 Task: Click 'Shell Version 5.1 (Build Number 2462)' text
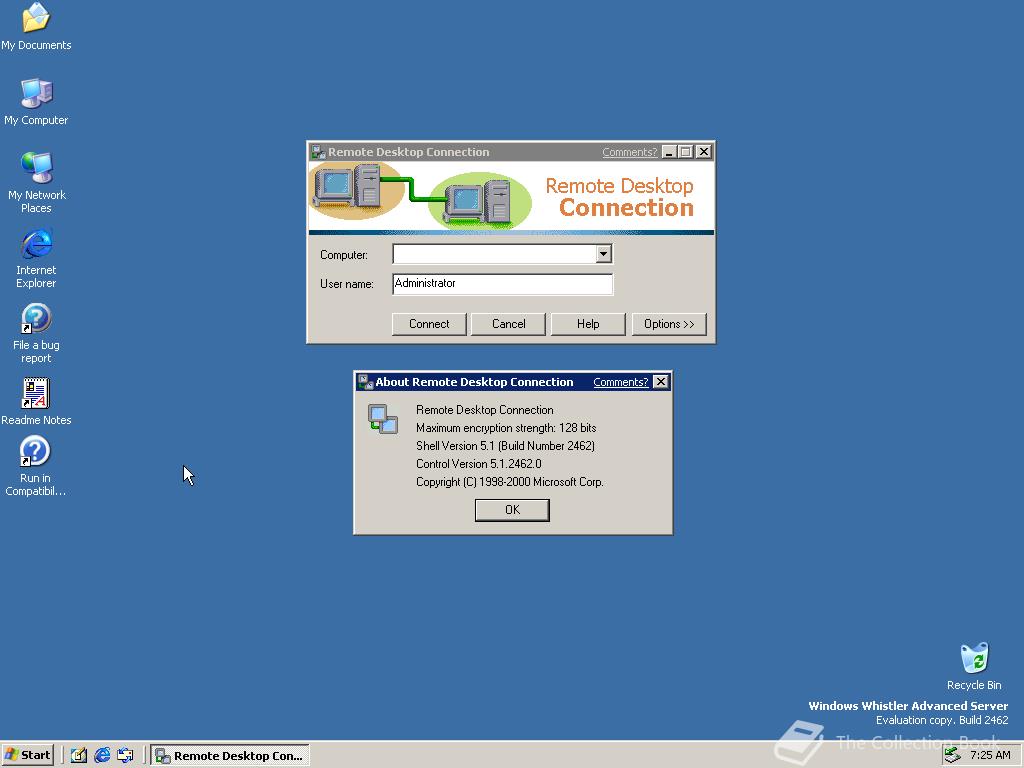[x=505, y=446]
